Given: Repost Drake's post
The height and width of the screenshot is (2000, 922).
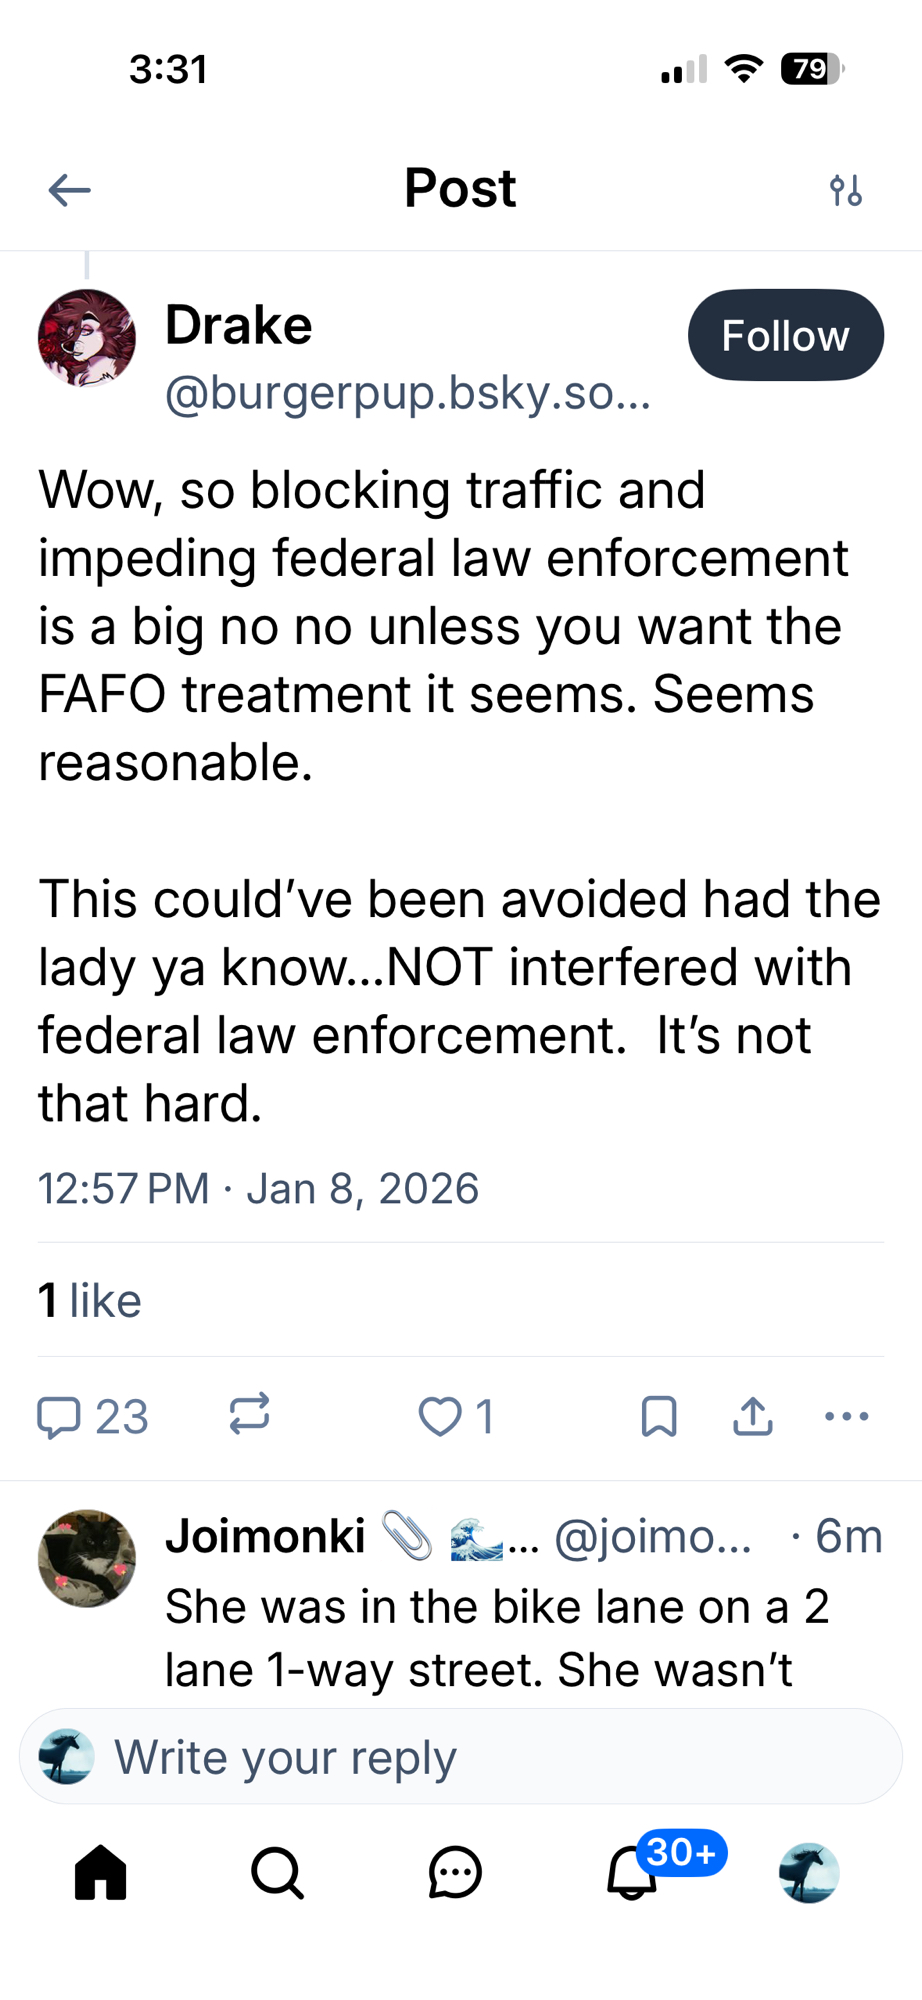Looking at the screenshot, I should click(x=249, y=1415).
